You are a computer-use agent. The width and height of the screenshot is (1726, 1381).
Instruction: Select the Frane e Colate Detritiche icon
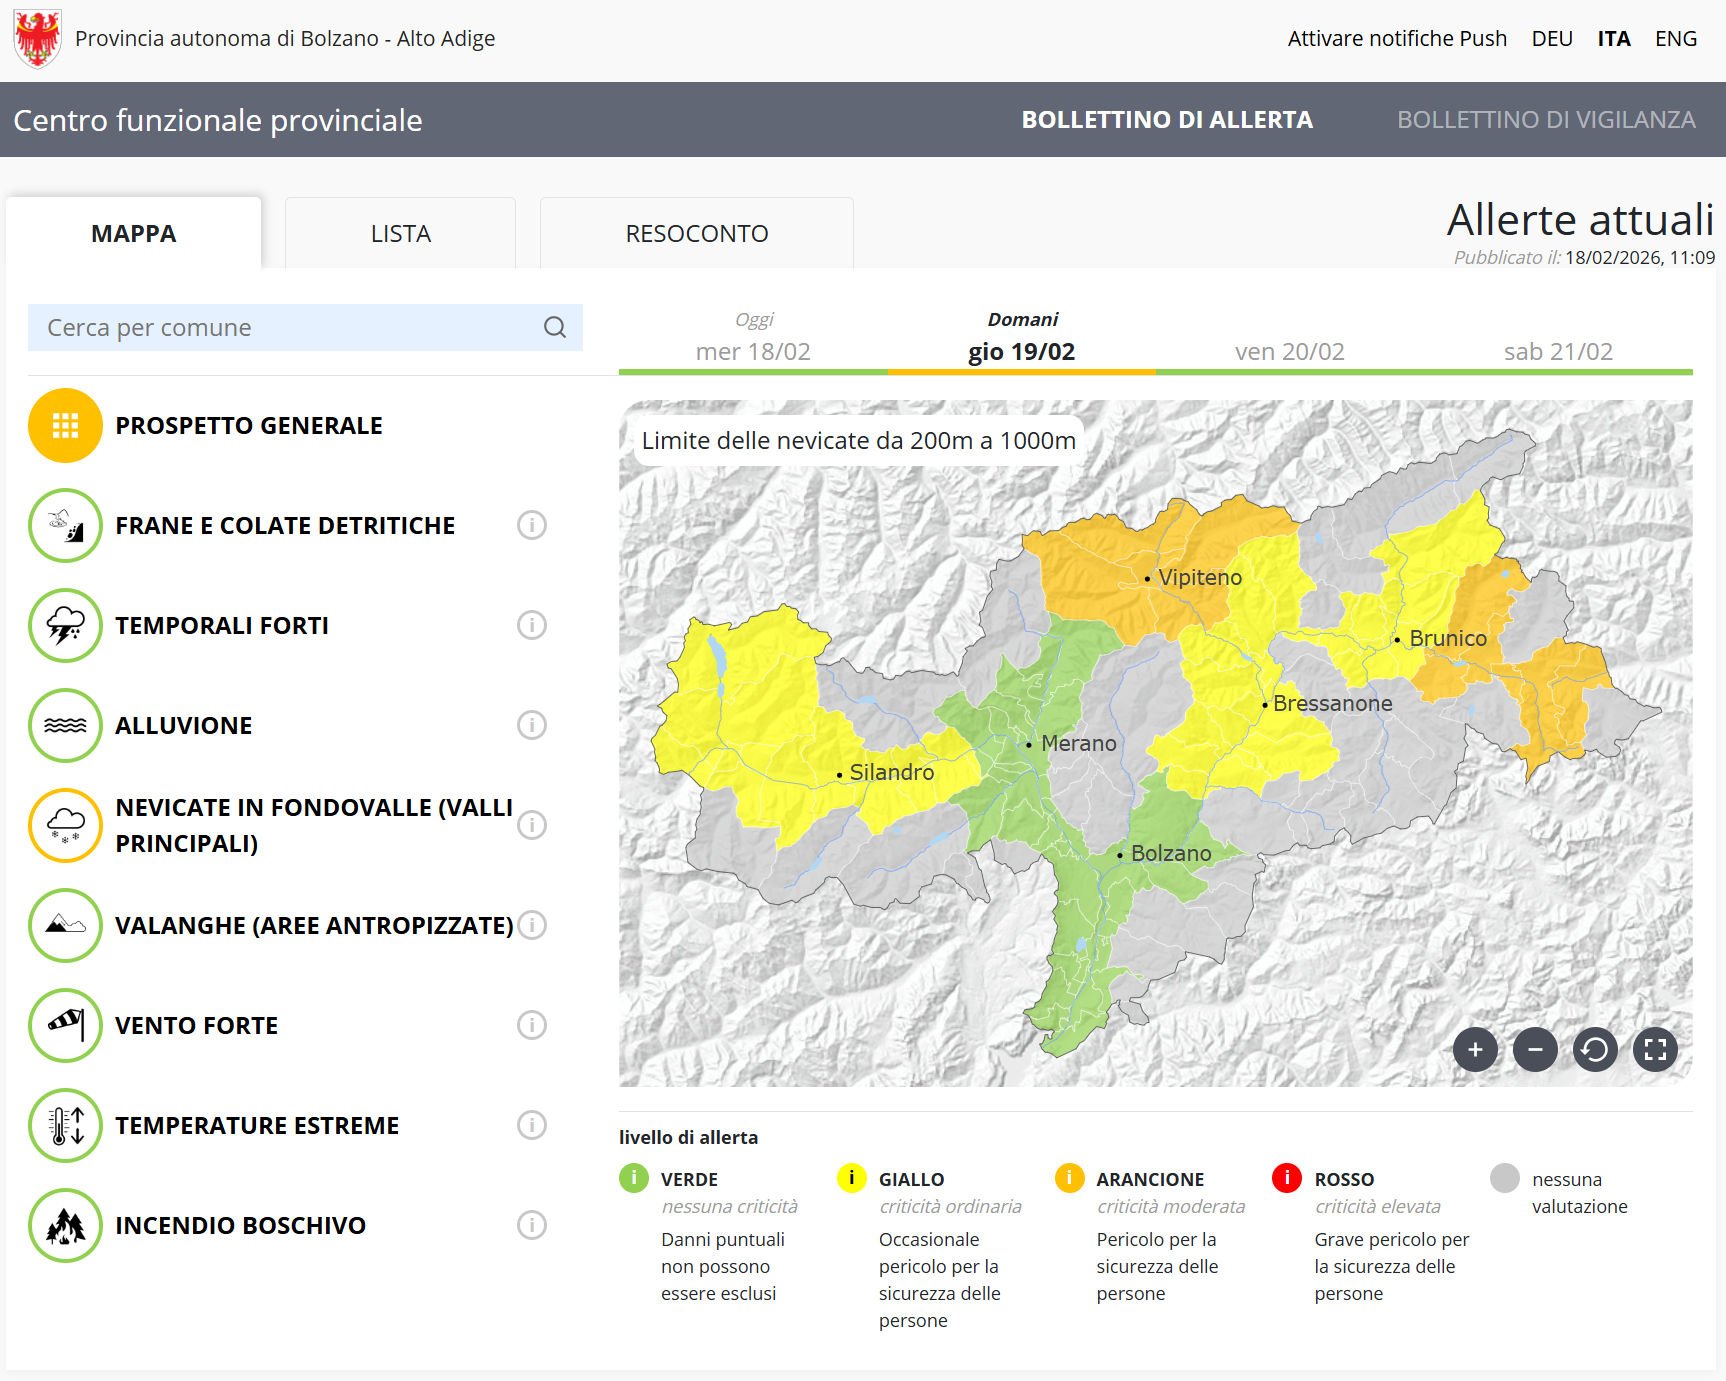[65, 526]
